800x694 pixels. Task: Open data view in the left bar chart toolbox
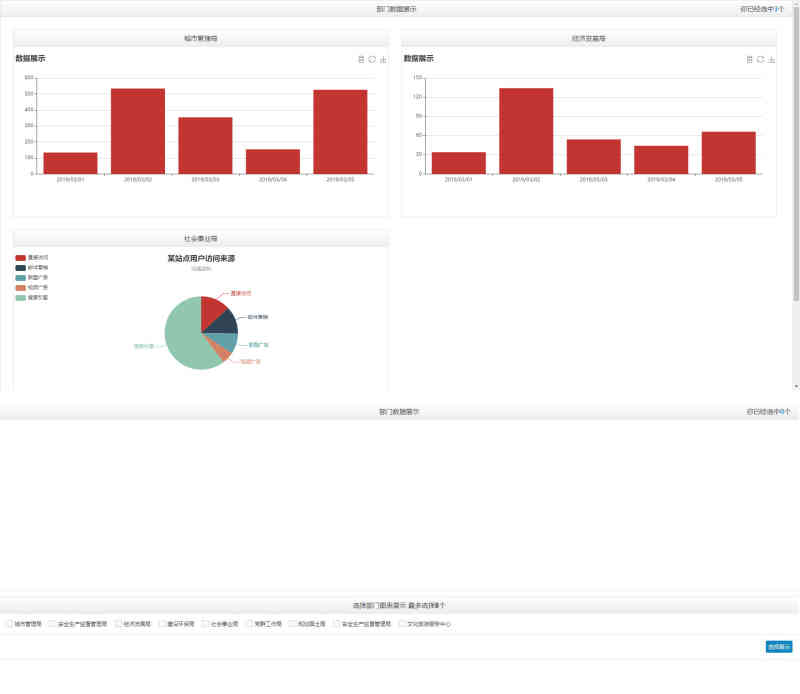click(361, 60)
